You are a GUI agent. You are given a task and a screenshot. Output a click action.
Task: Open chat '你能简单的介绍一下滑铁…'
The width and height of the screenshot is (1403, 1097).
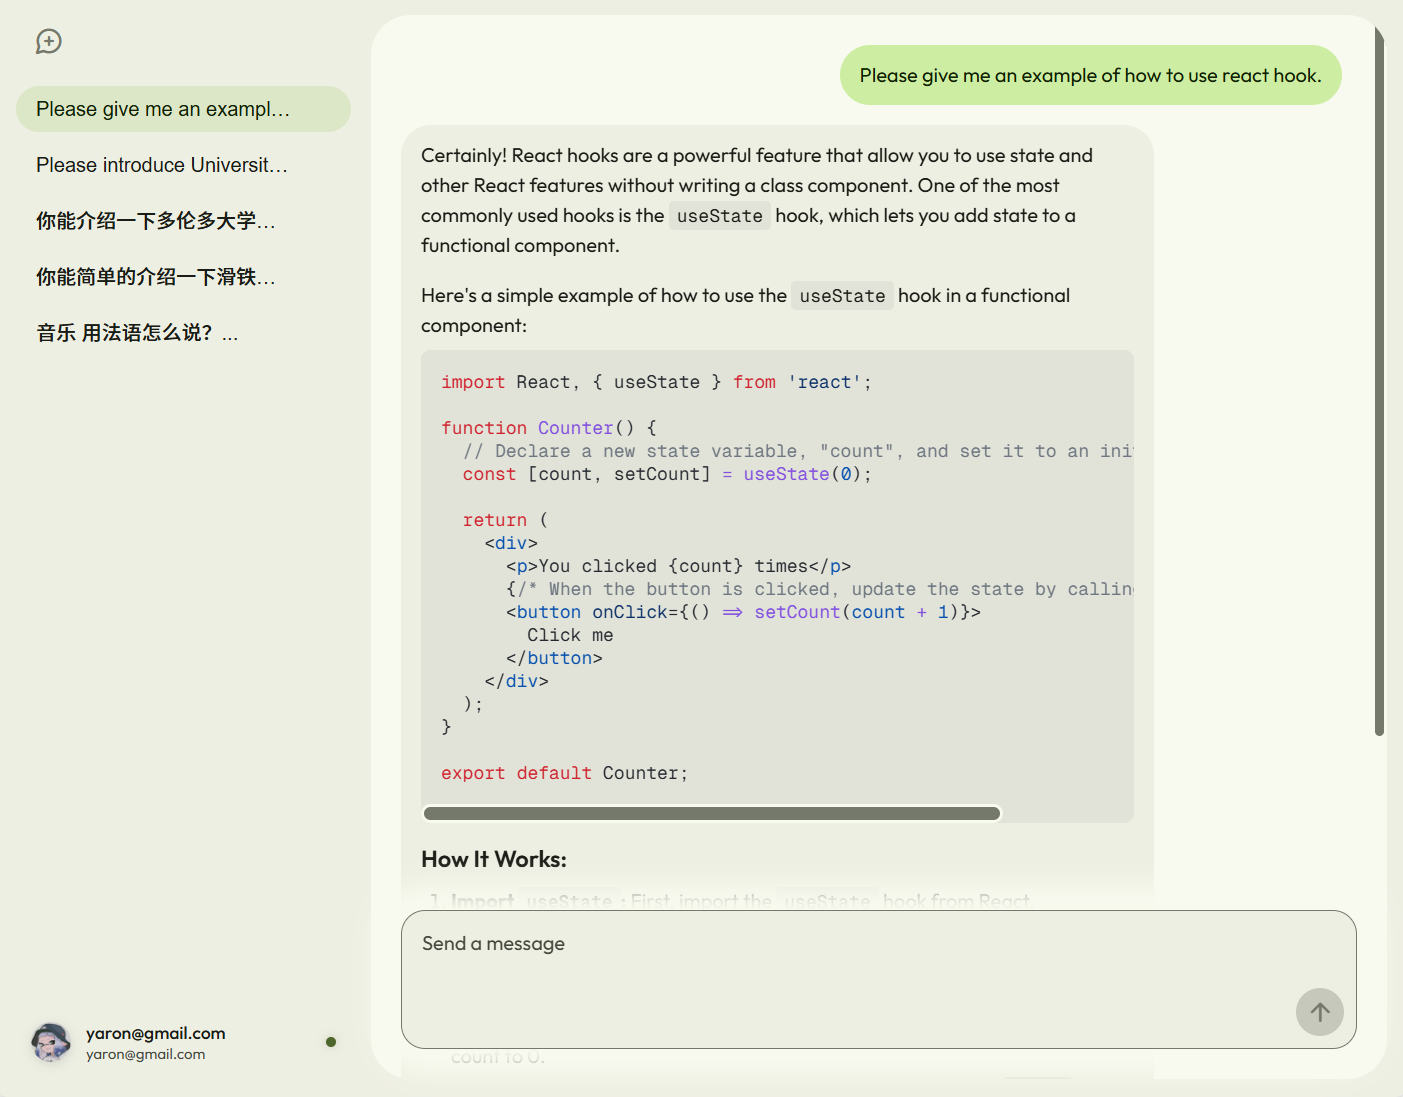click(x=183, y=277)
